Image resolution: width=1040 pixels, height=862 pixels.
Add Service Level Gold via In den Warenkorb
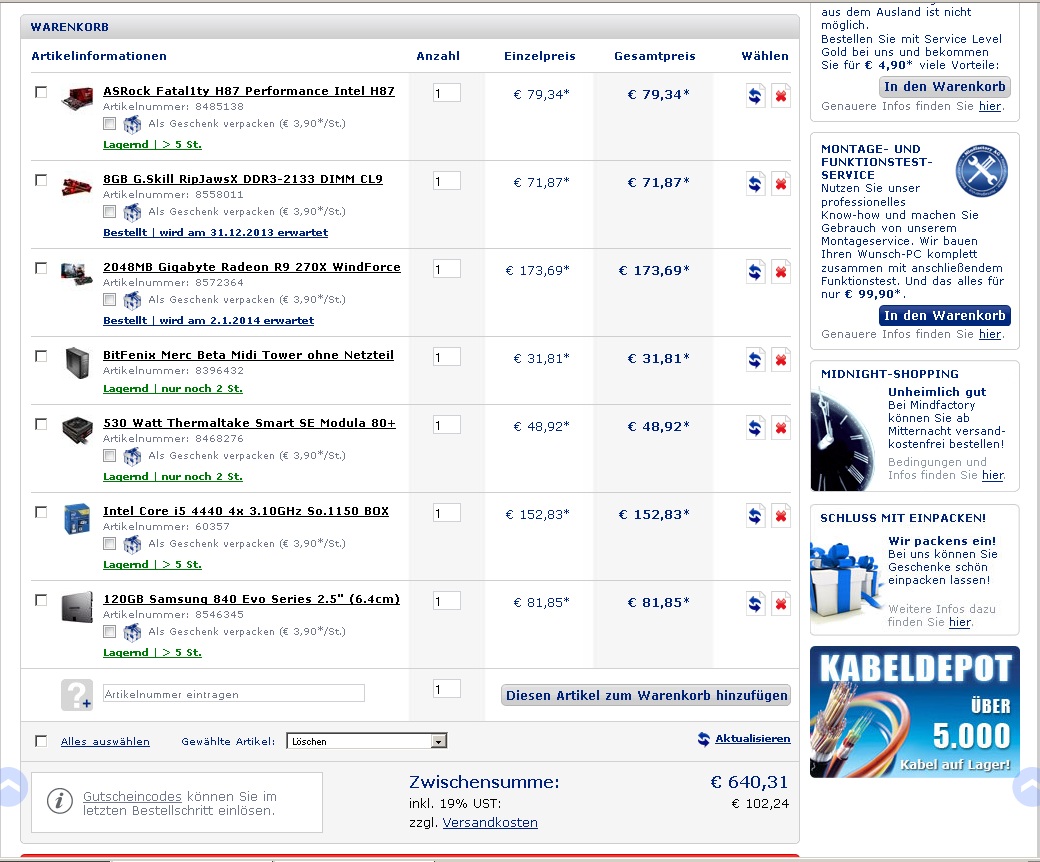click(x=945, y=86)
